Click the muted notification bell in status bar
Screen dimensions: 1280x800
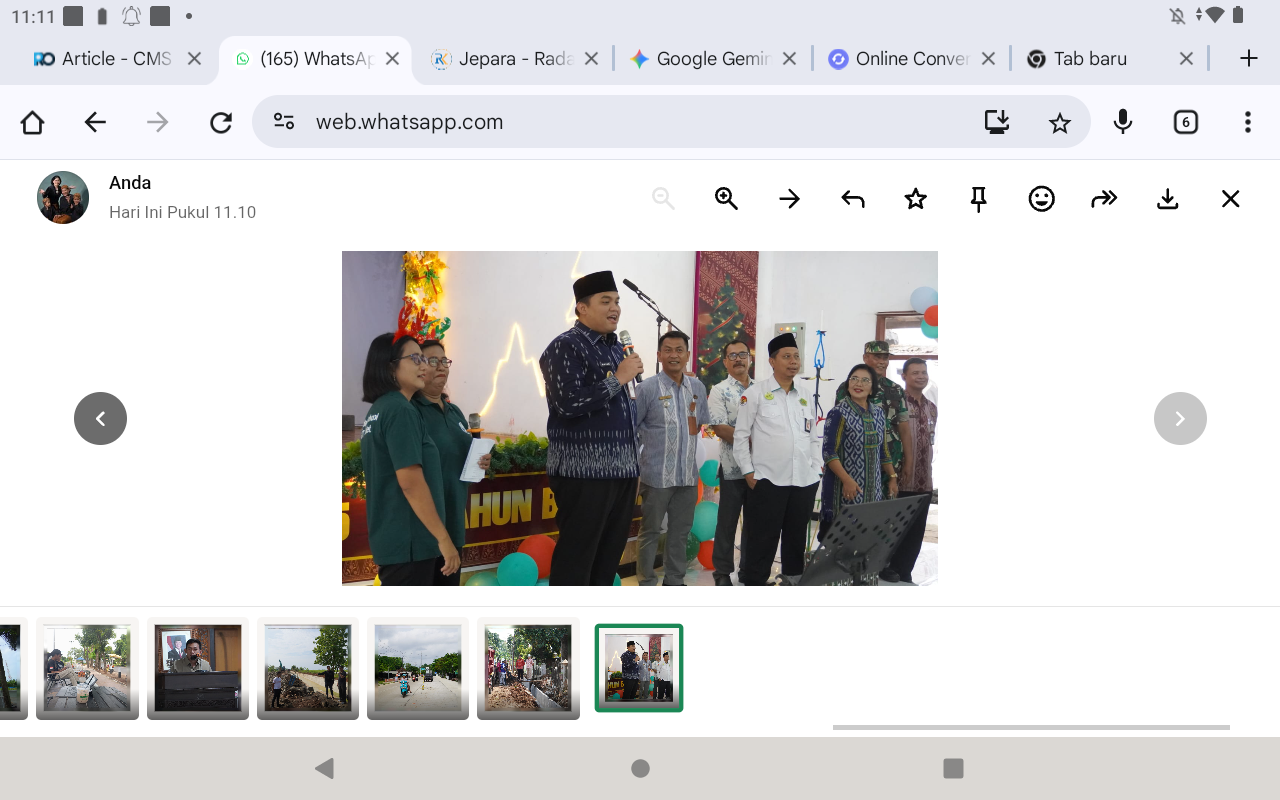(1177, 15)
